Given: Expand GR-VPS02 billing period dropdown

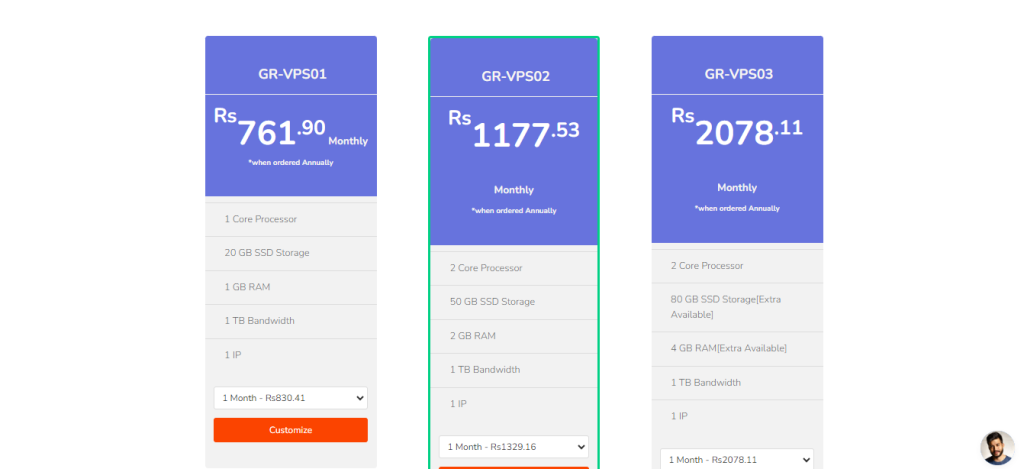Looking at the screenshot, I should (513, 447).
